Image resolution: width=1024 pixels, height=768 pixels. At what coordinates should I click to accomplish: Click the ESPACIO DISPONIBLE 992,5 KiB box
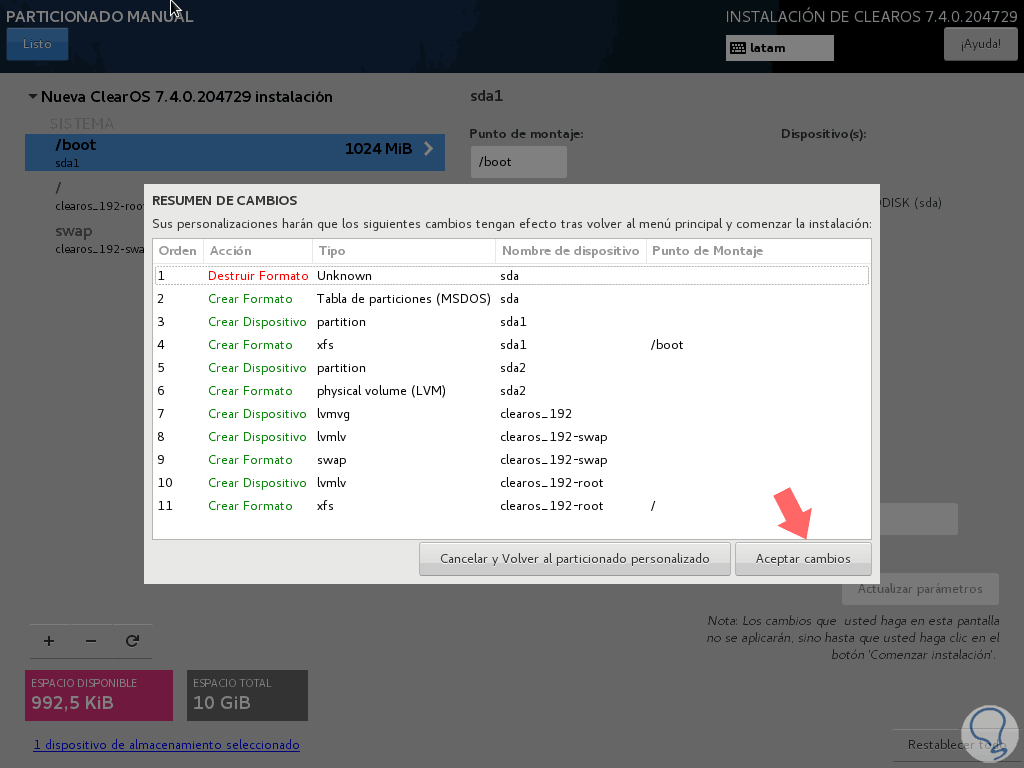point(99,696)
